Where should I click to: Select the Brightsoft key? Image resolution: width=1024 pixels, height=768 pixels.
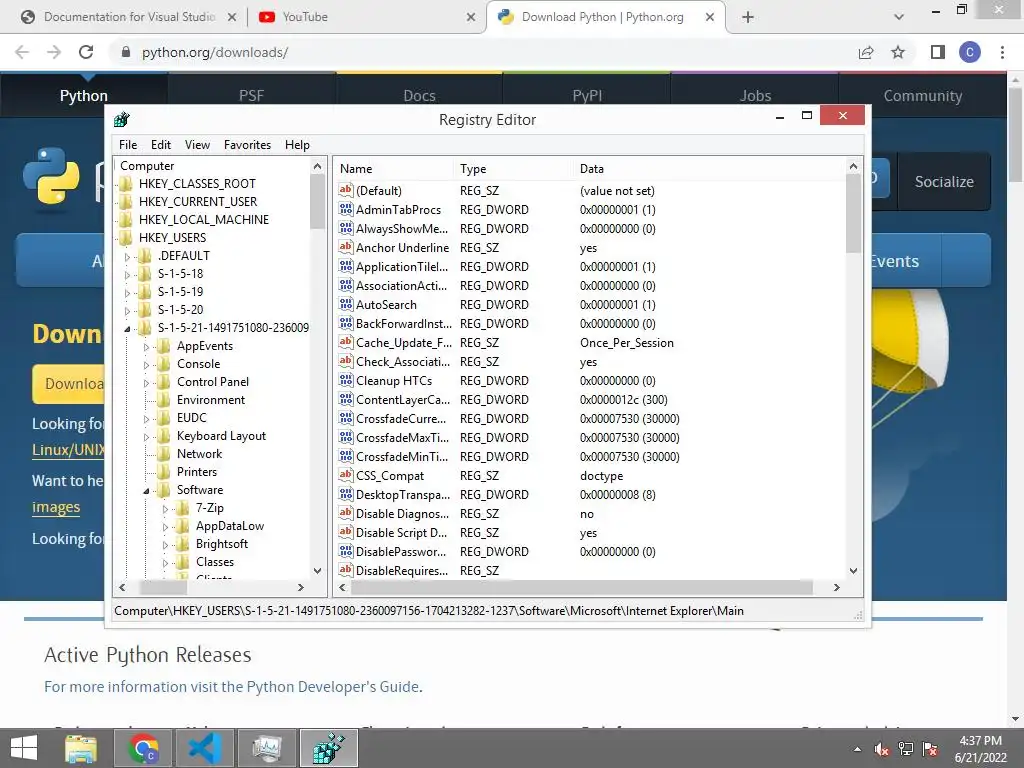coord(221,544)
